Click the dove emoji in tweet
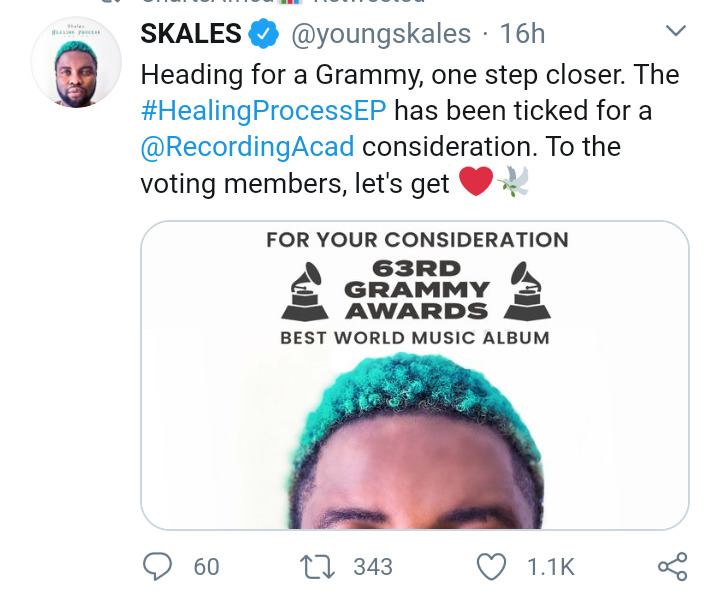The image size is (720, 595). click(x=512, y=181)
